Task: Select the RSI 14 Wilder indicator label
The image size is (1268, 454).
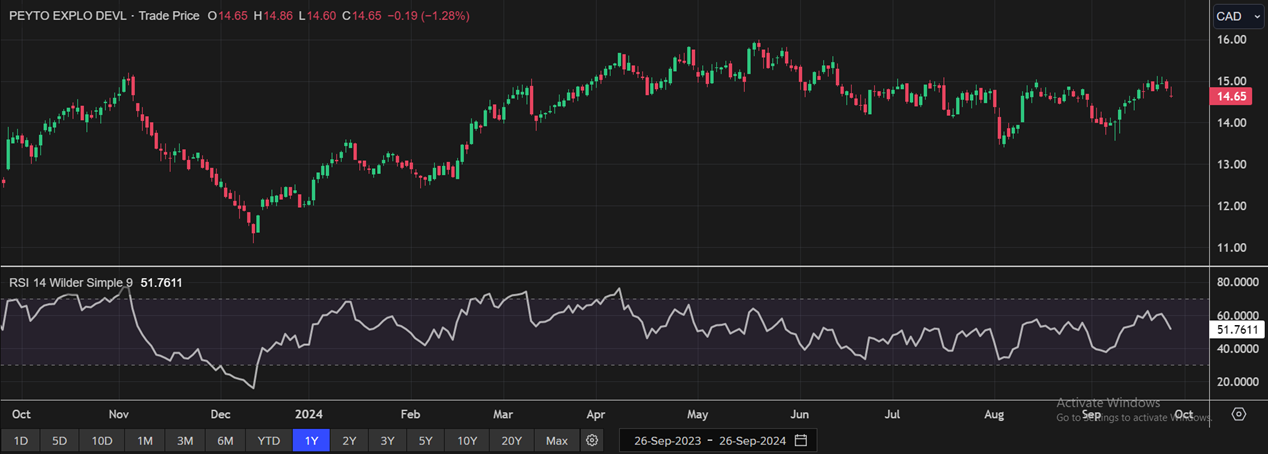Action: pyautogui.click(x=70, y=283)
